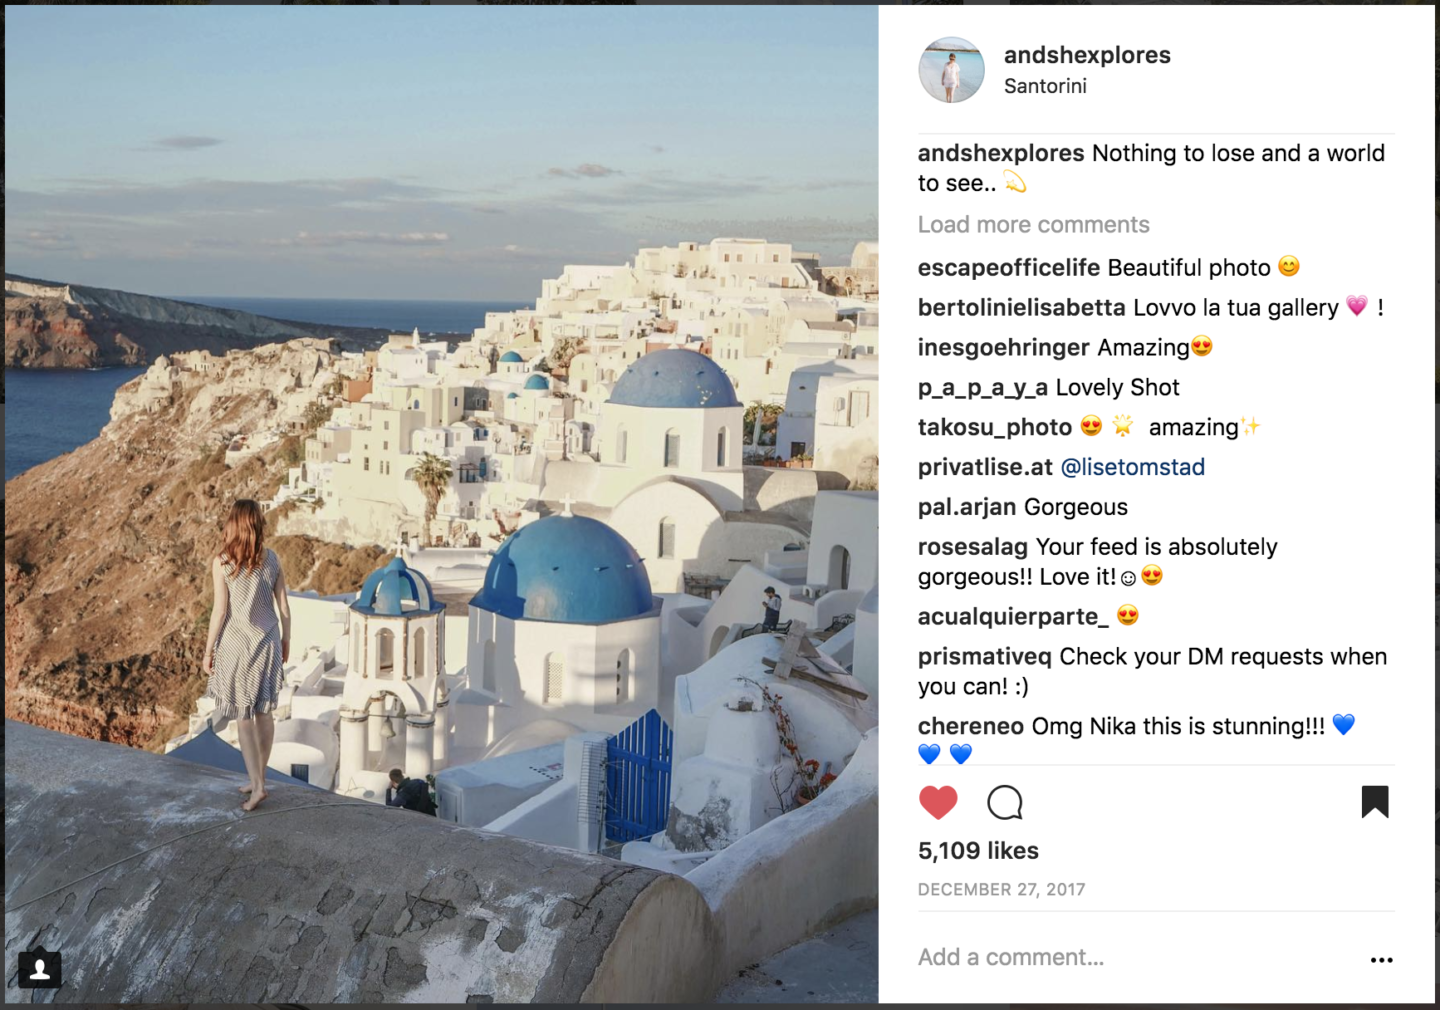The image size is (1440, 1010).
Task: Open andshexplores profile avatar
Action: point(952,70)
